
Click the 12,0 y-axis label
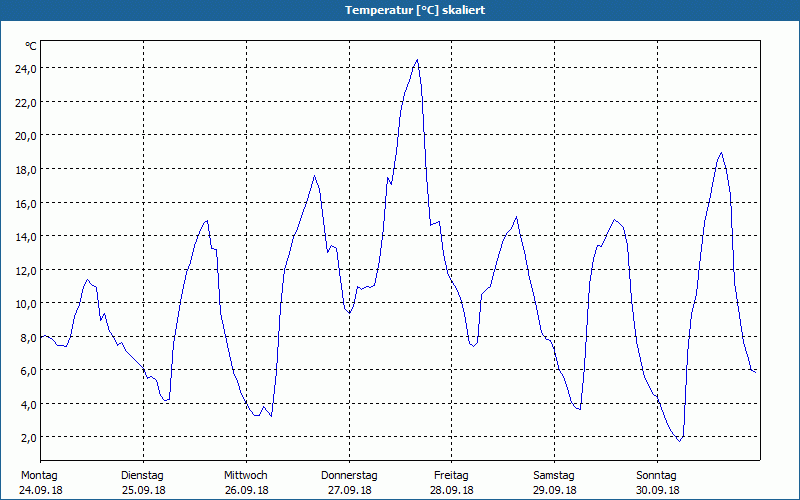pyautogui.click(x=26, y=270)
